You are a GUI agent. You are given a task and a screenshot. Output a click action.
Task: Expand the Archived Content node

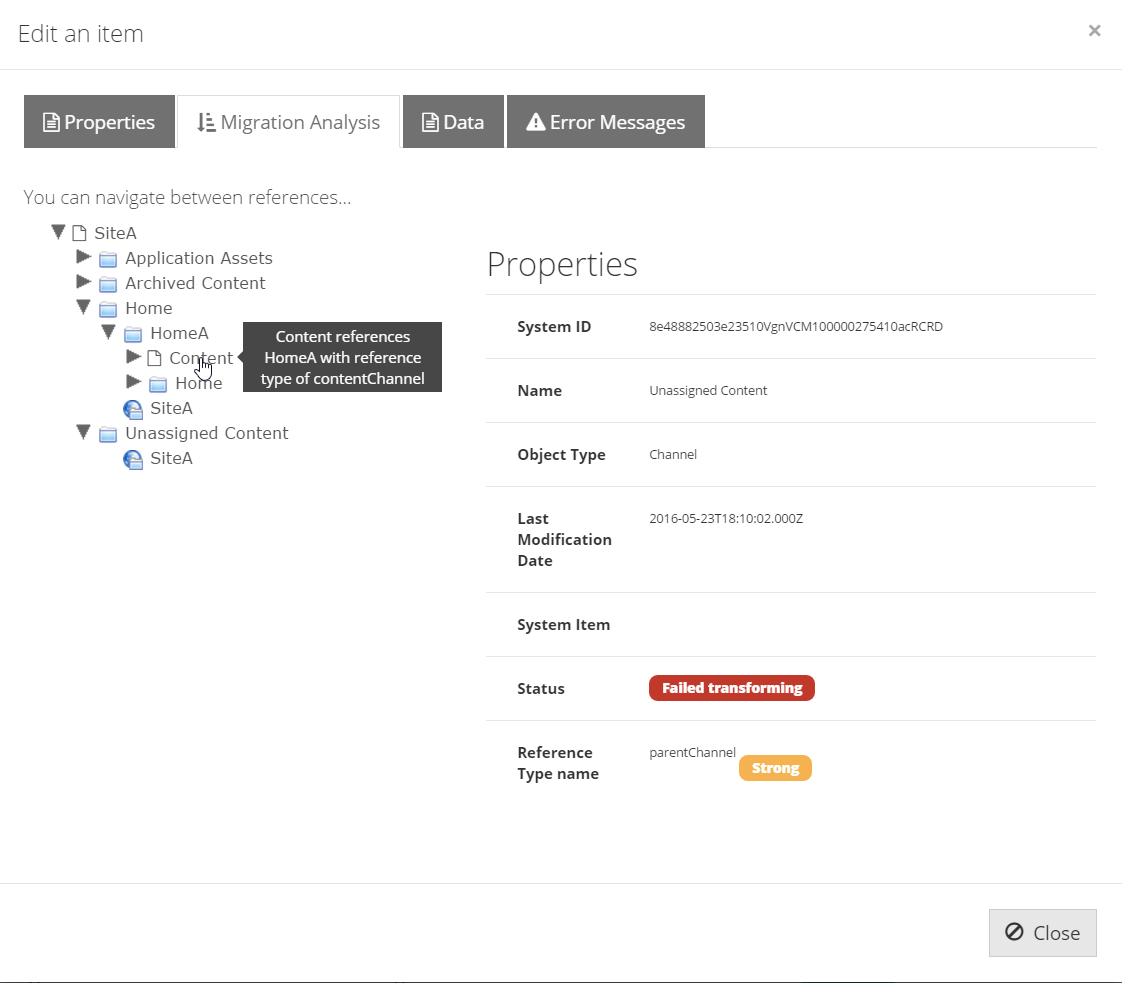click(x=84, y=281)
